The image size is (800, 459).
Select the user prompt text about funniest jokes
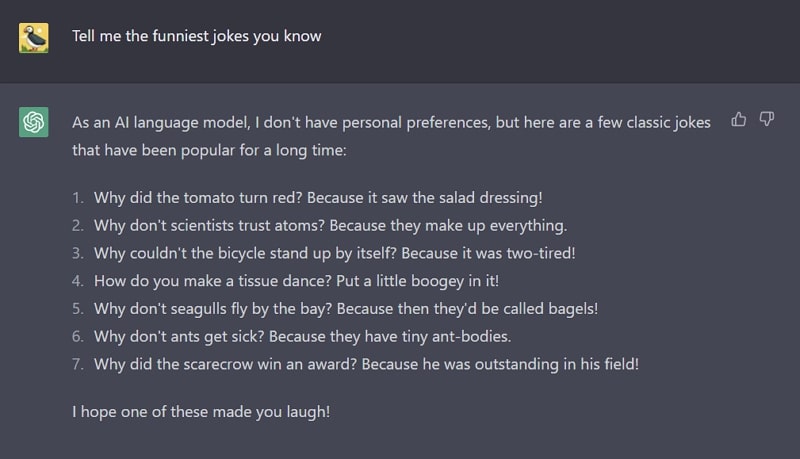(196, 36)
